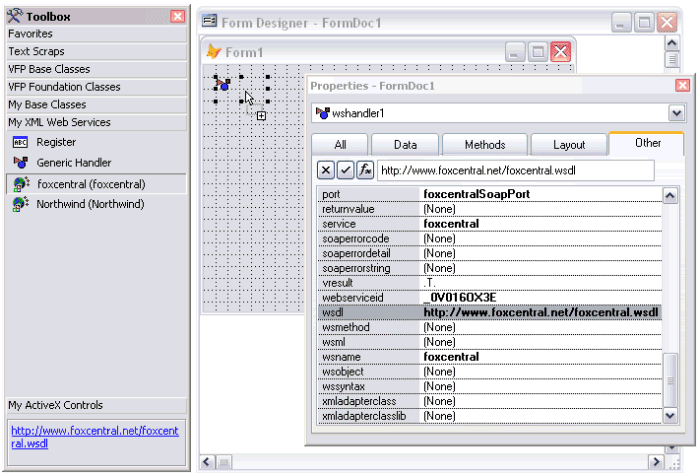Select the wsml property row
700x475 pixels.
click(489, 342)
